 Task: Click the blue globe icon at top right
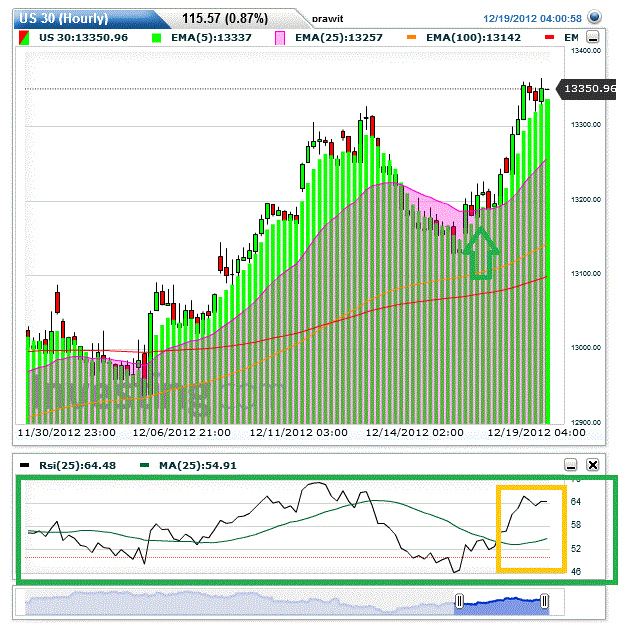[596, 17]
